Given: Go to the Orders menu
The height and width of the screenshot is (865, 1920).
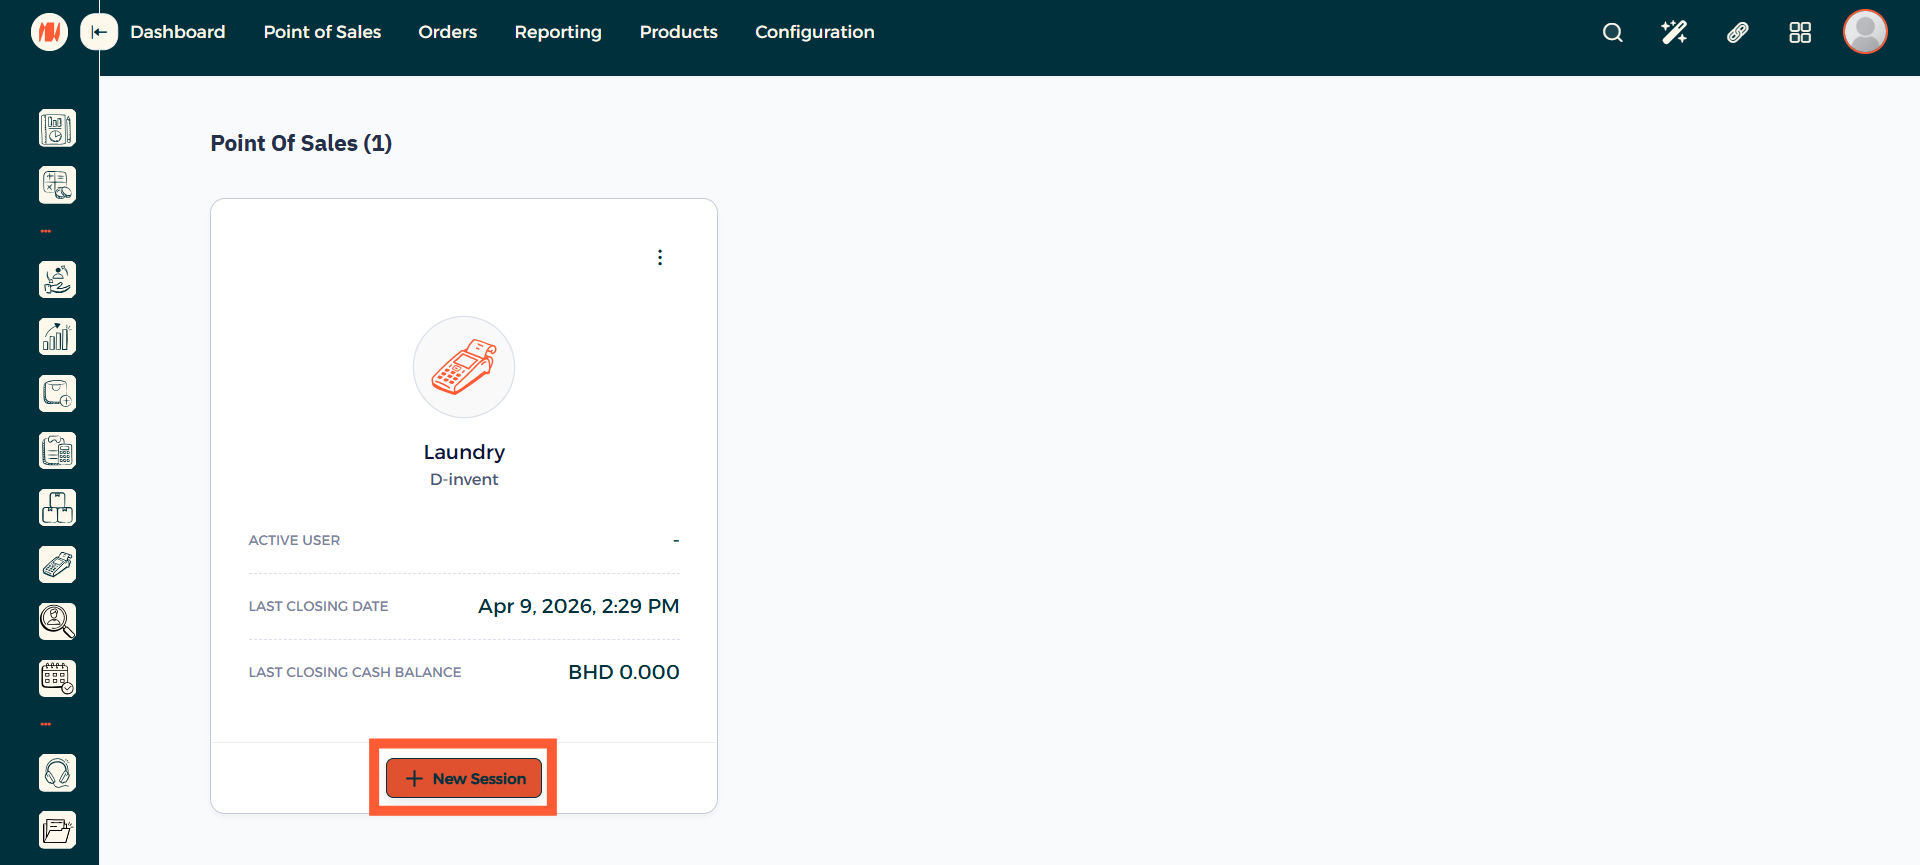Looking at the screenshot, I should (x=447, y=32).
